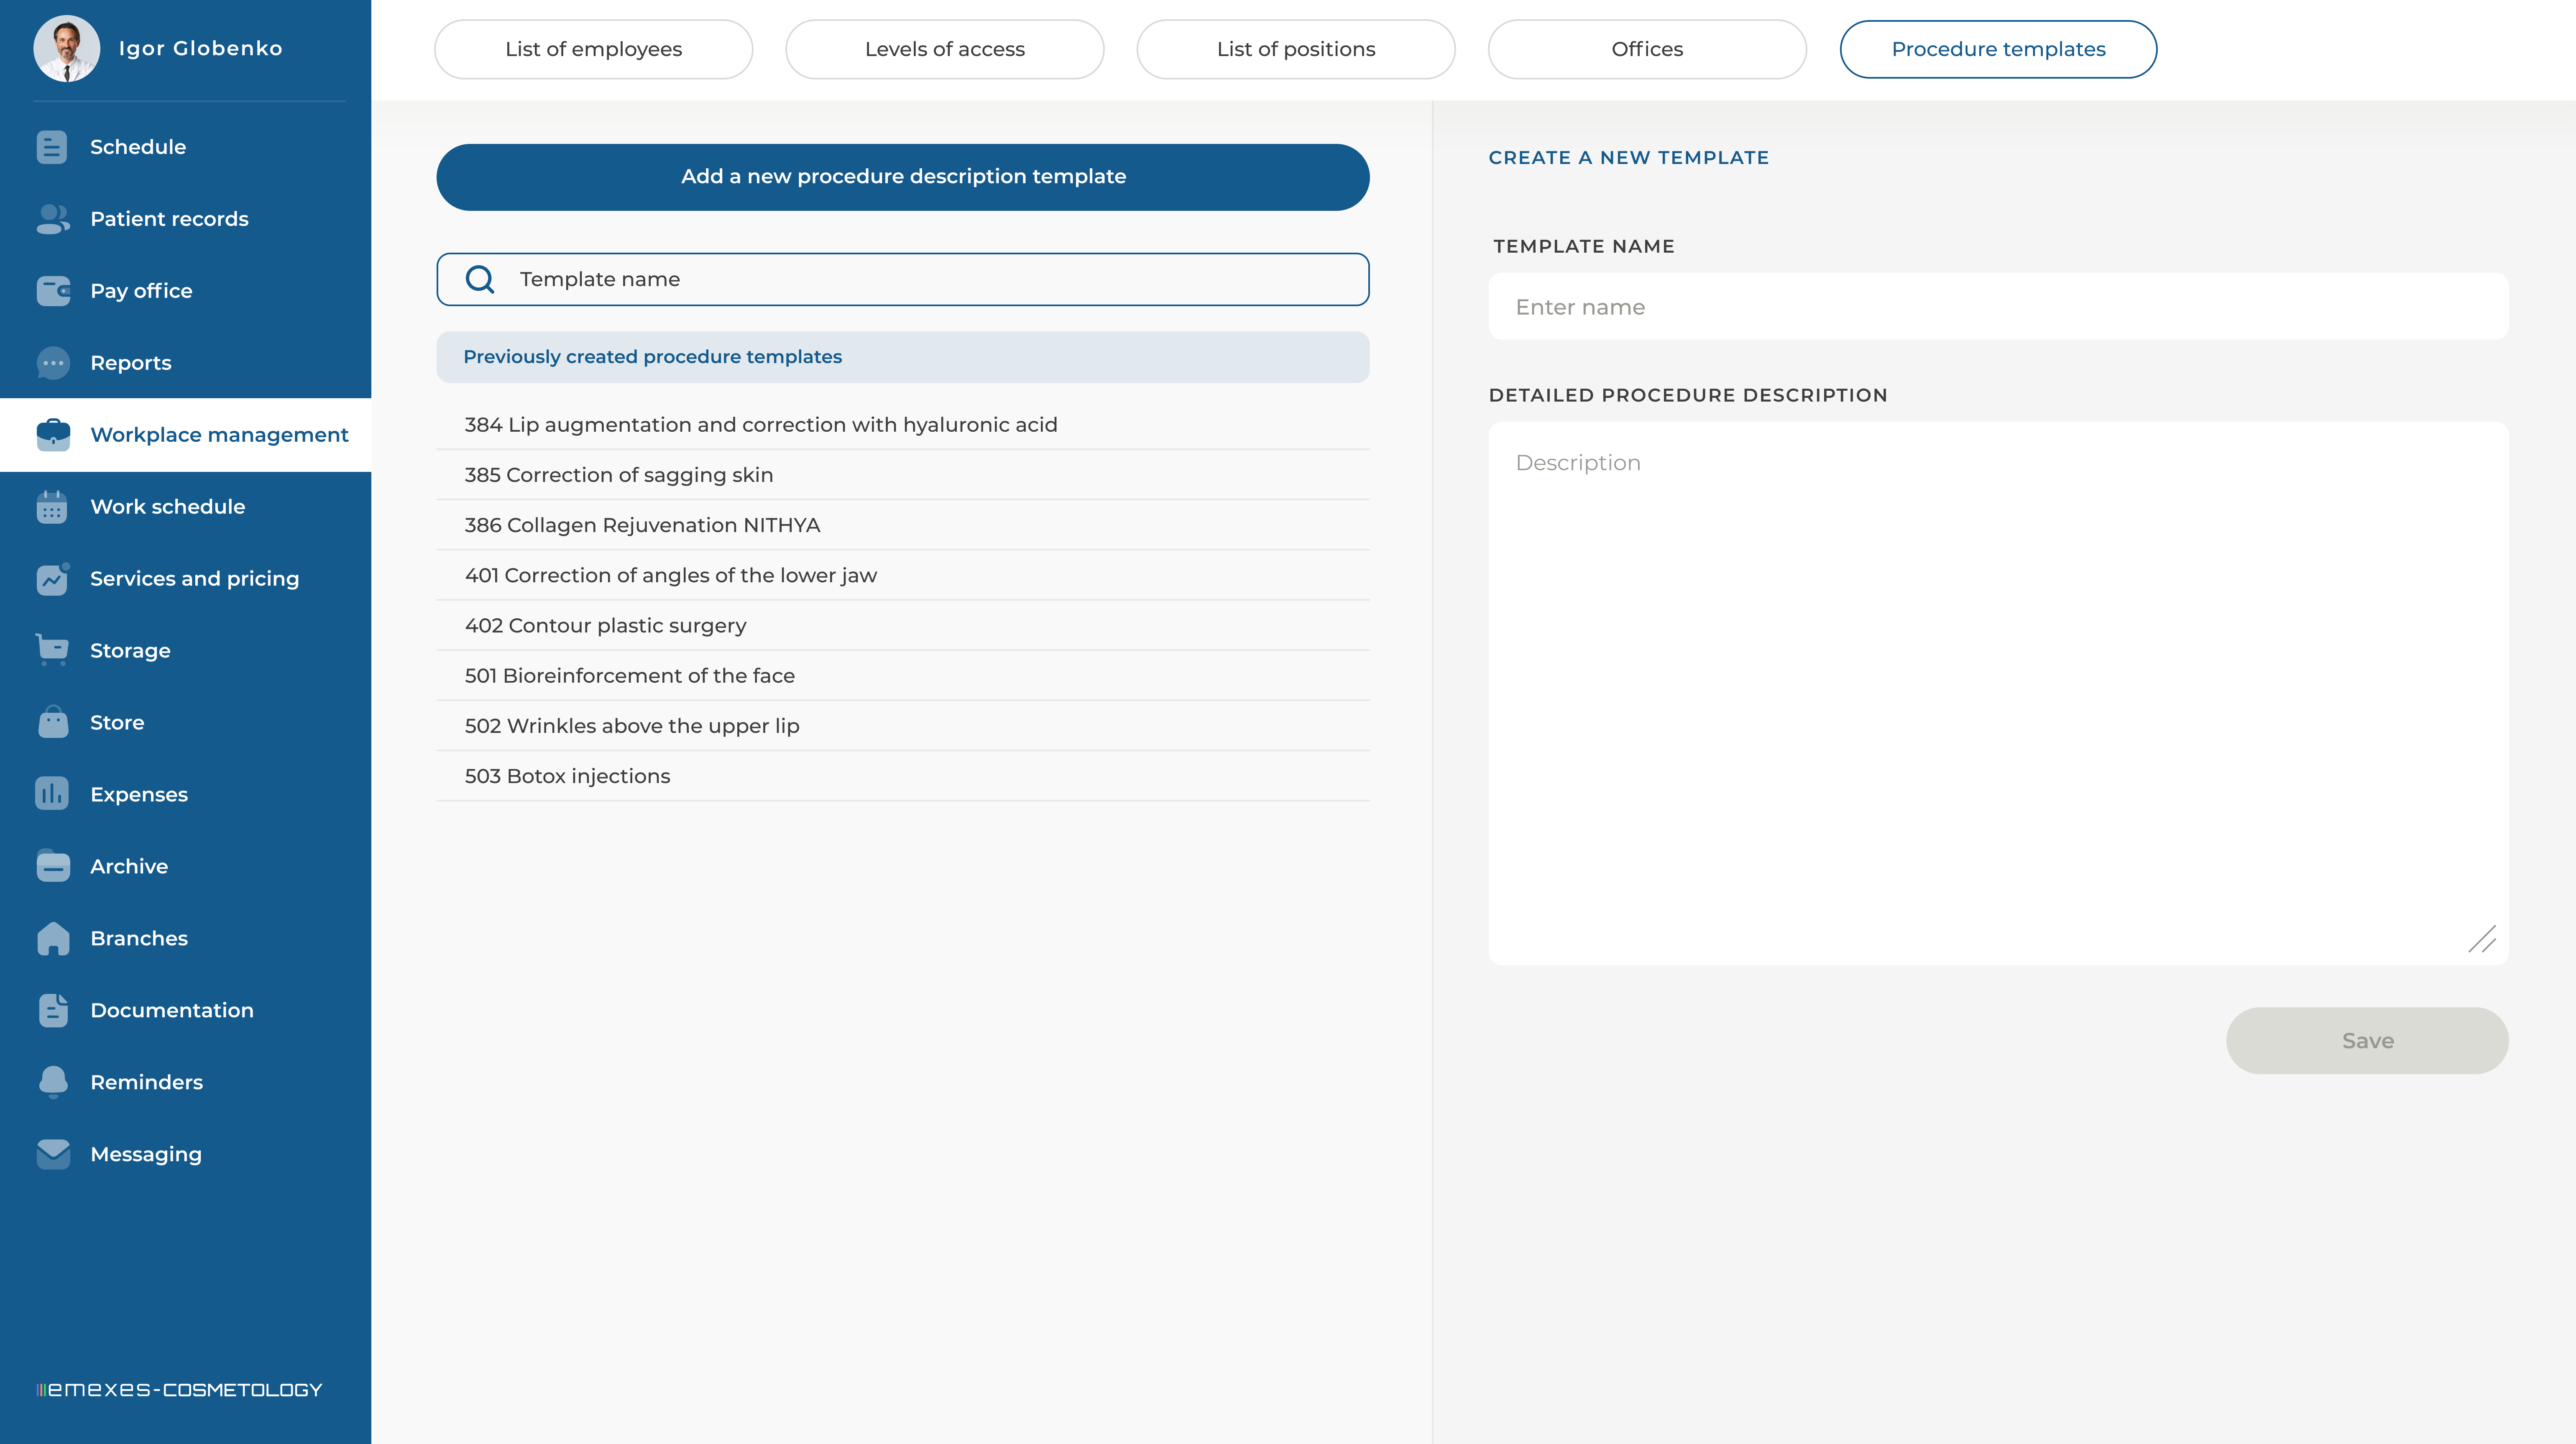Grab the description box resize handle

coord(2482,939)
